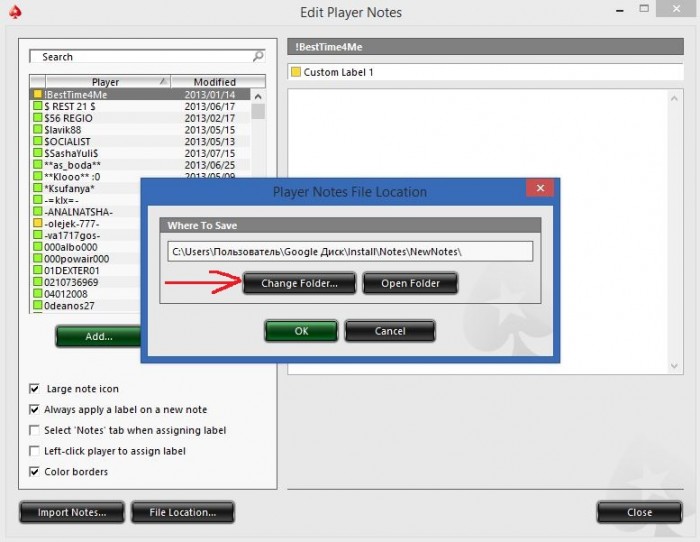Select player $OCIALIST
The image size is (700, 542).
140,142
